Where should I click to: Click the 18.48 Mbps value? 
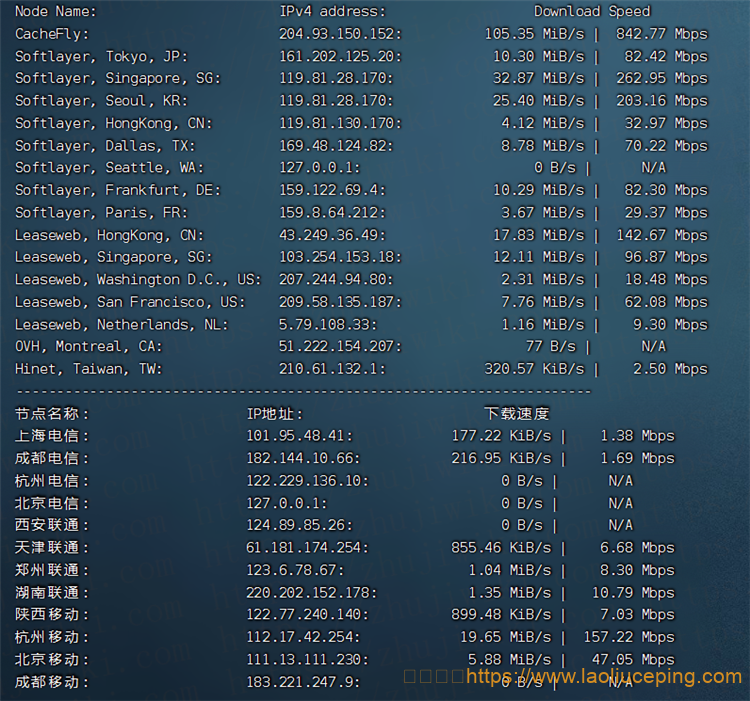666,280
